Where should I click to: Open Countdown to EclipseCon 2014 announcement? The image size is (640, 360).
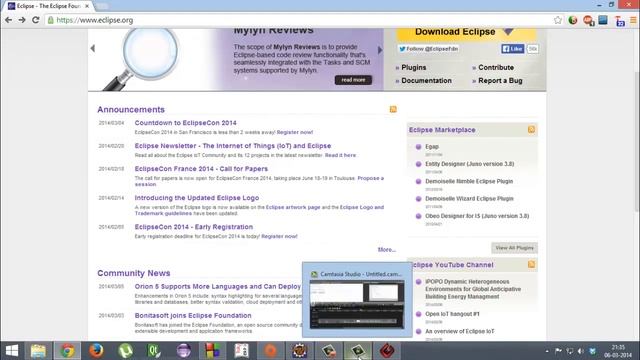[185, 123]
